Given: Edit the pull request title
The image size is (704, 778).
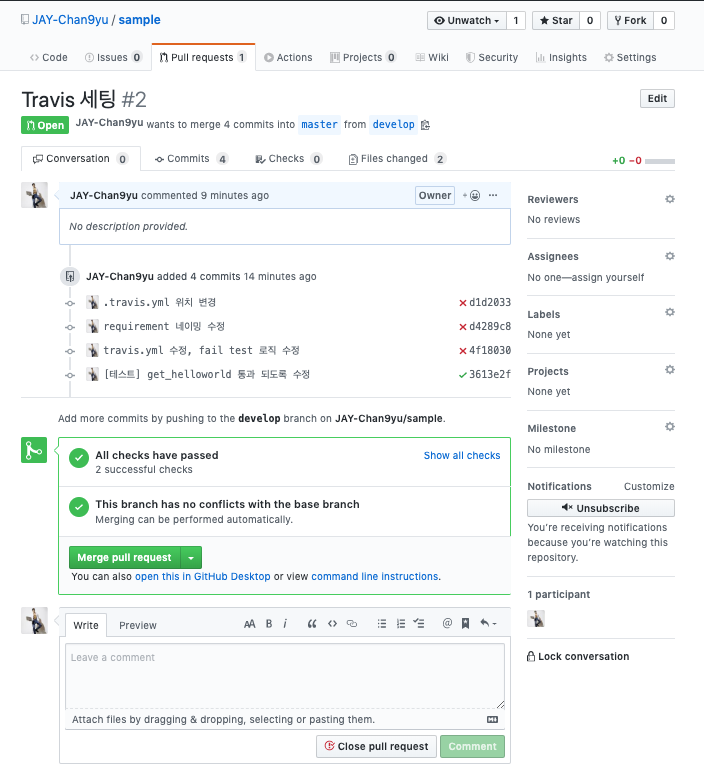Looking at the screenshot, I should [x=657, y=98].
